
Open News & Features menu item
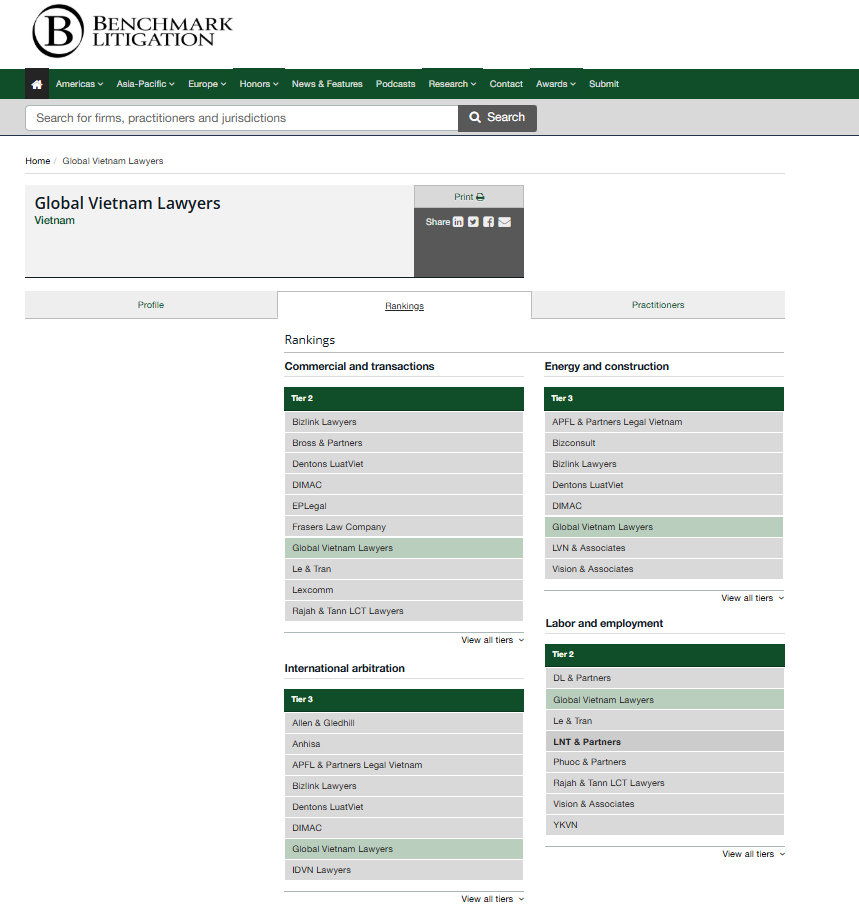(327, 84)
